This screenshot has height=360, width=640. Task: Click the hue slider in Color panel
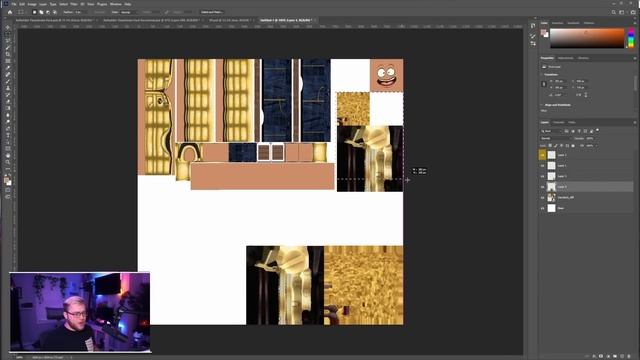(x=631, y=38)
